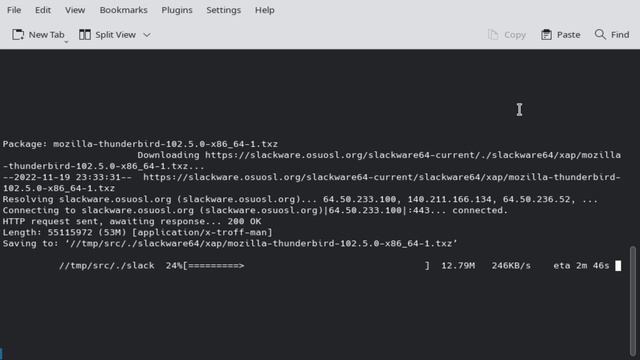
Task: Click the Find toolbar label
Action: point(620,35)
